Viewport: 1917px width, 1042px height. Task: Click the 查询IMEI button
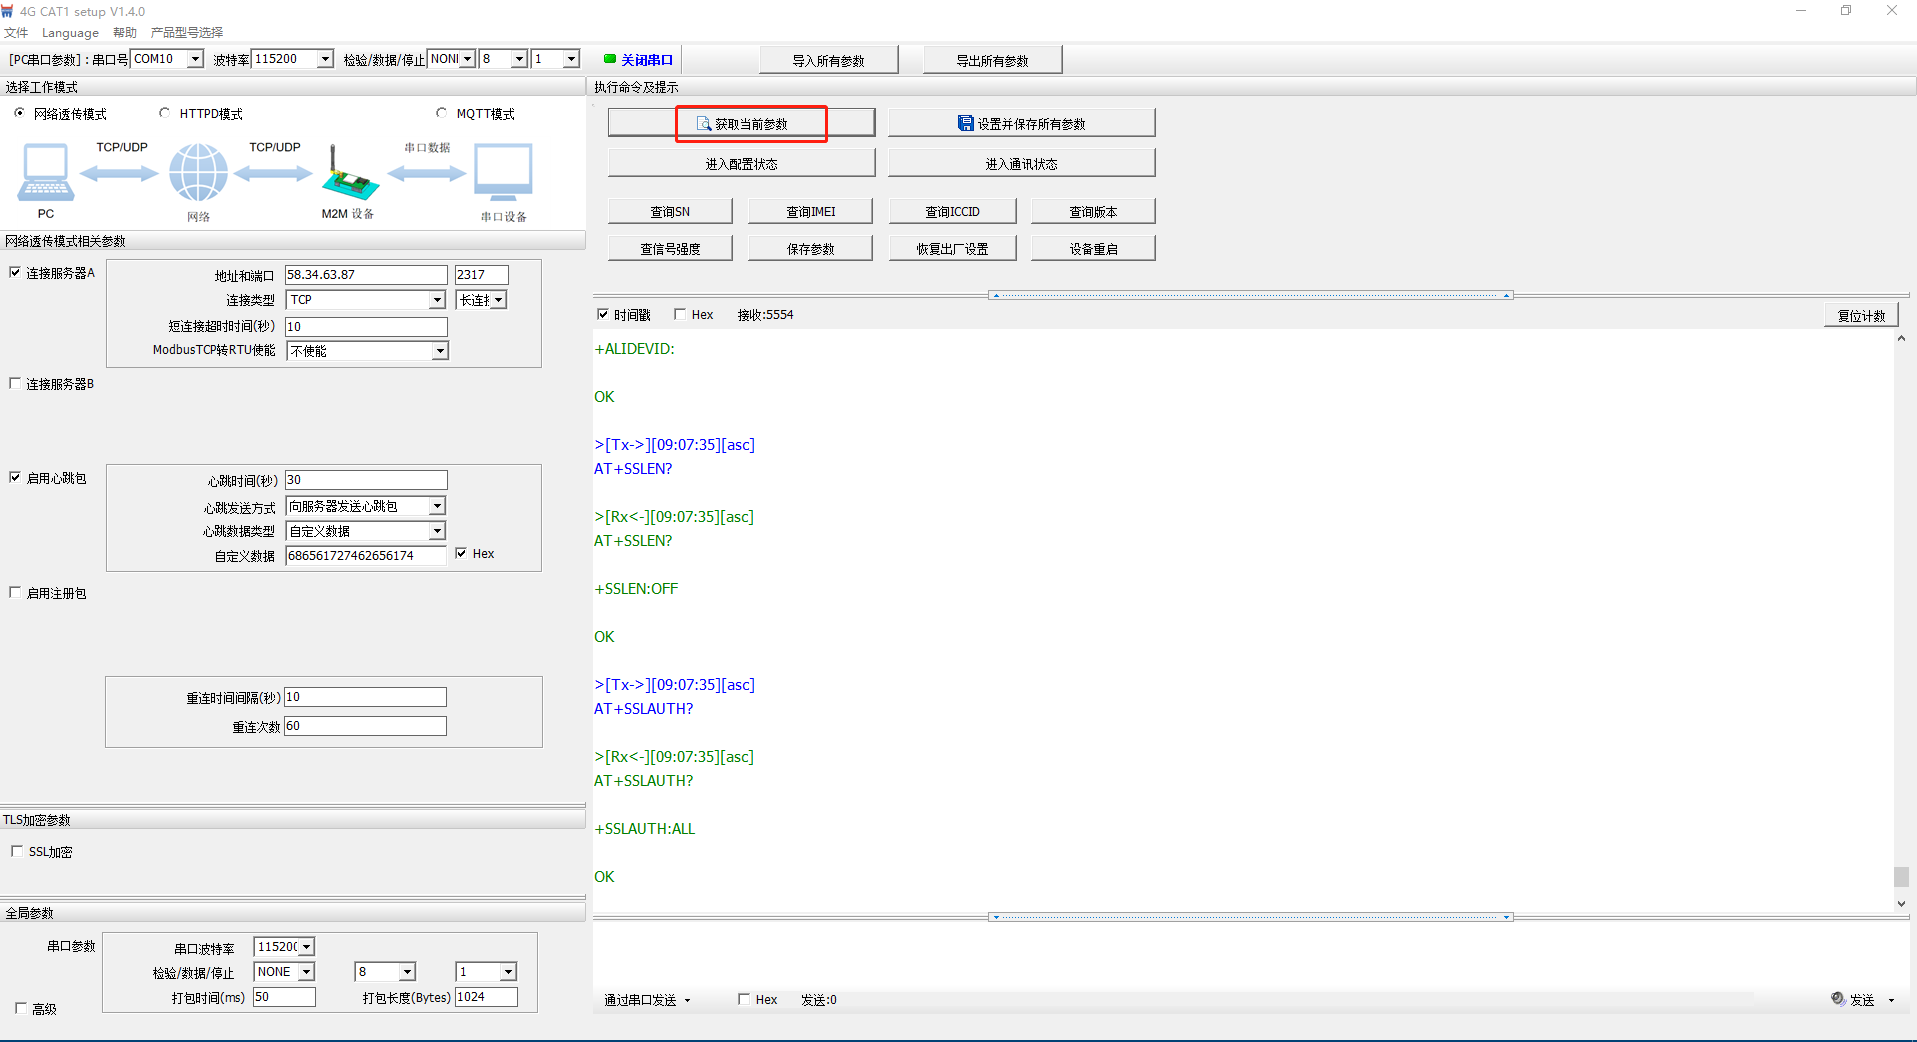810,212
